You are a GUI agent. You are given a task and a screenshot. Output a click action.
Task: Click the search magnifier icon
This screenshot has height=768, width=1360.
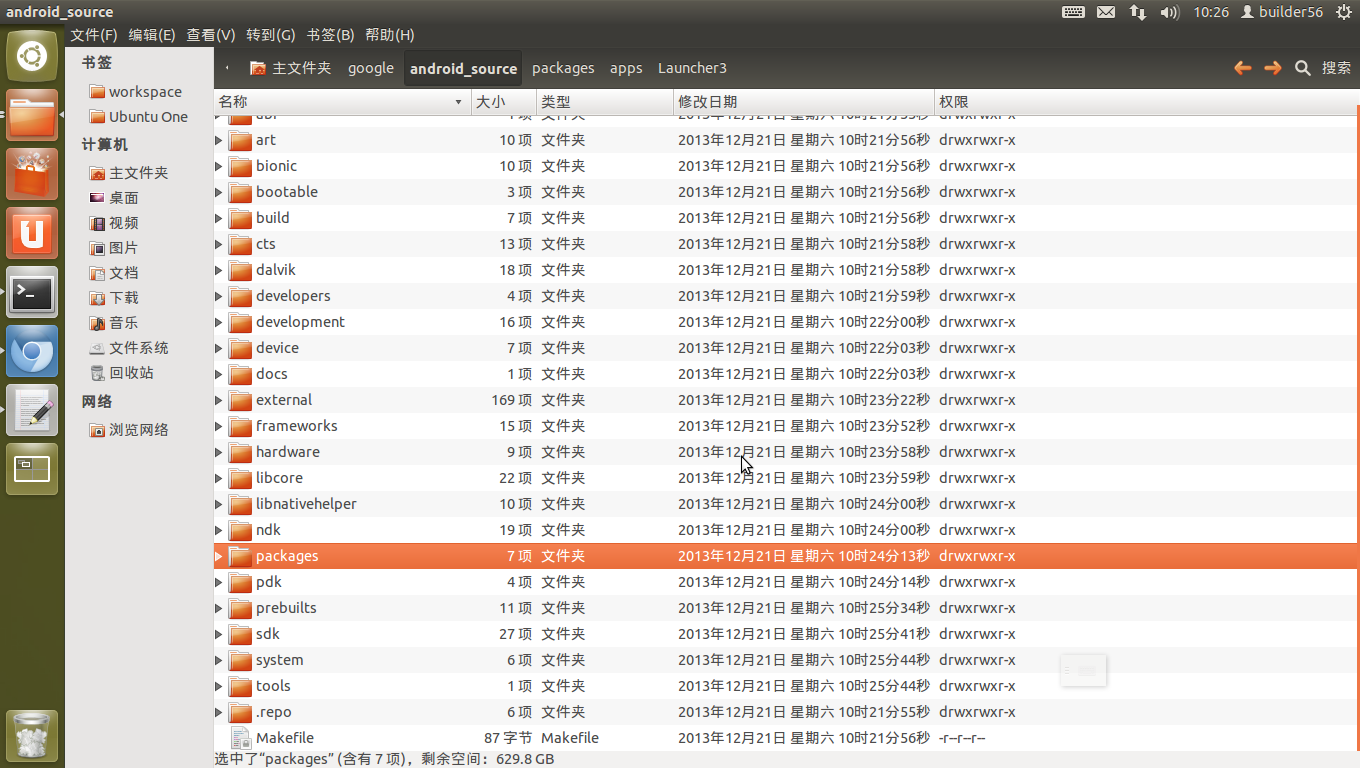(1302, 68)
